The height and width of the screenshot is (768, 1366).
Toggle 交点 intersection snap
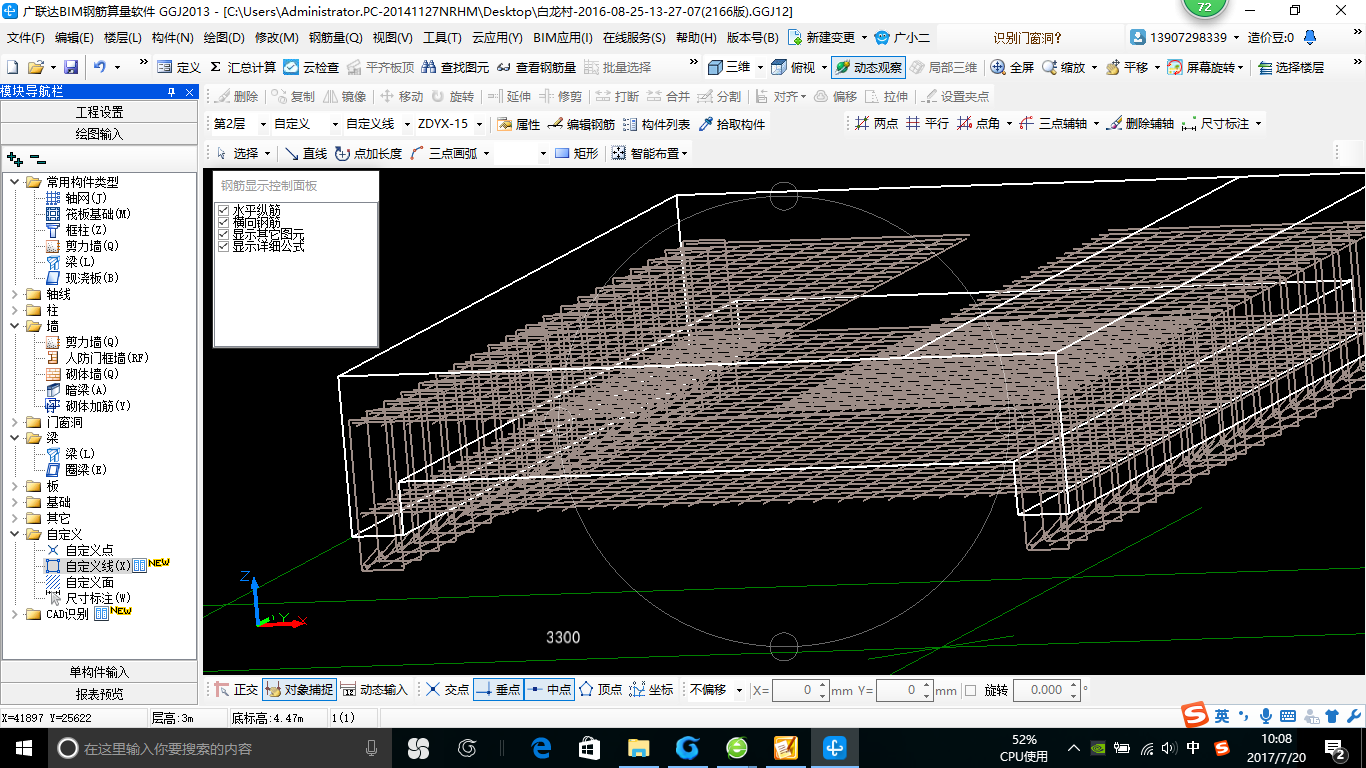(446, 690)
